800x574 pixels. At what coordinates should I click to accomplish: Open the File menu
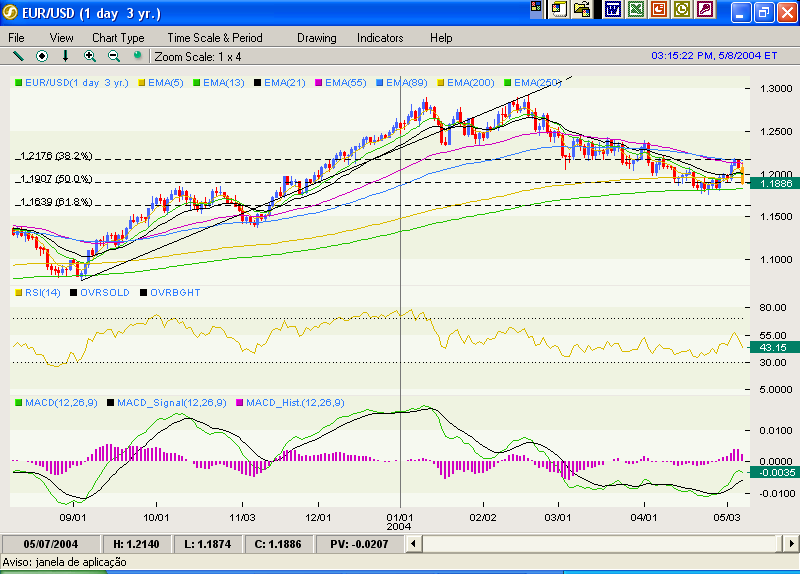(17, 38)
